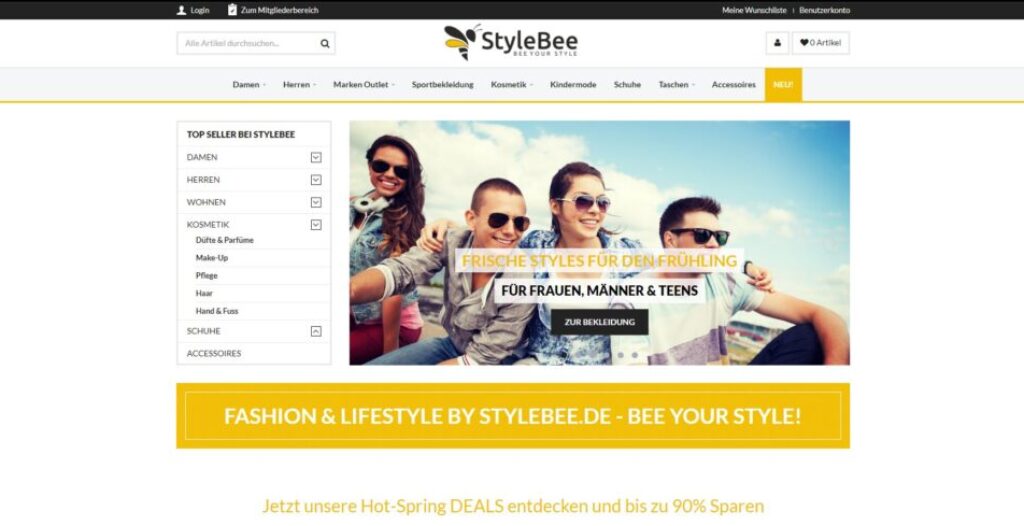
Task: Open the Zum Mitgliederbereich link
Action: 280,10
